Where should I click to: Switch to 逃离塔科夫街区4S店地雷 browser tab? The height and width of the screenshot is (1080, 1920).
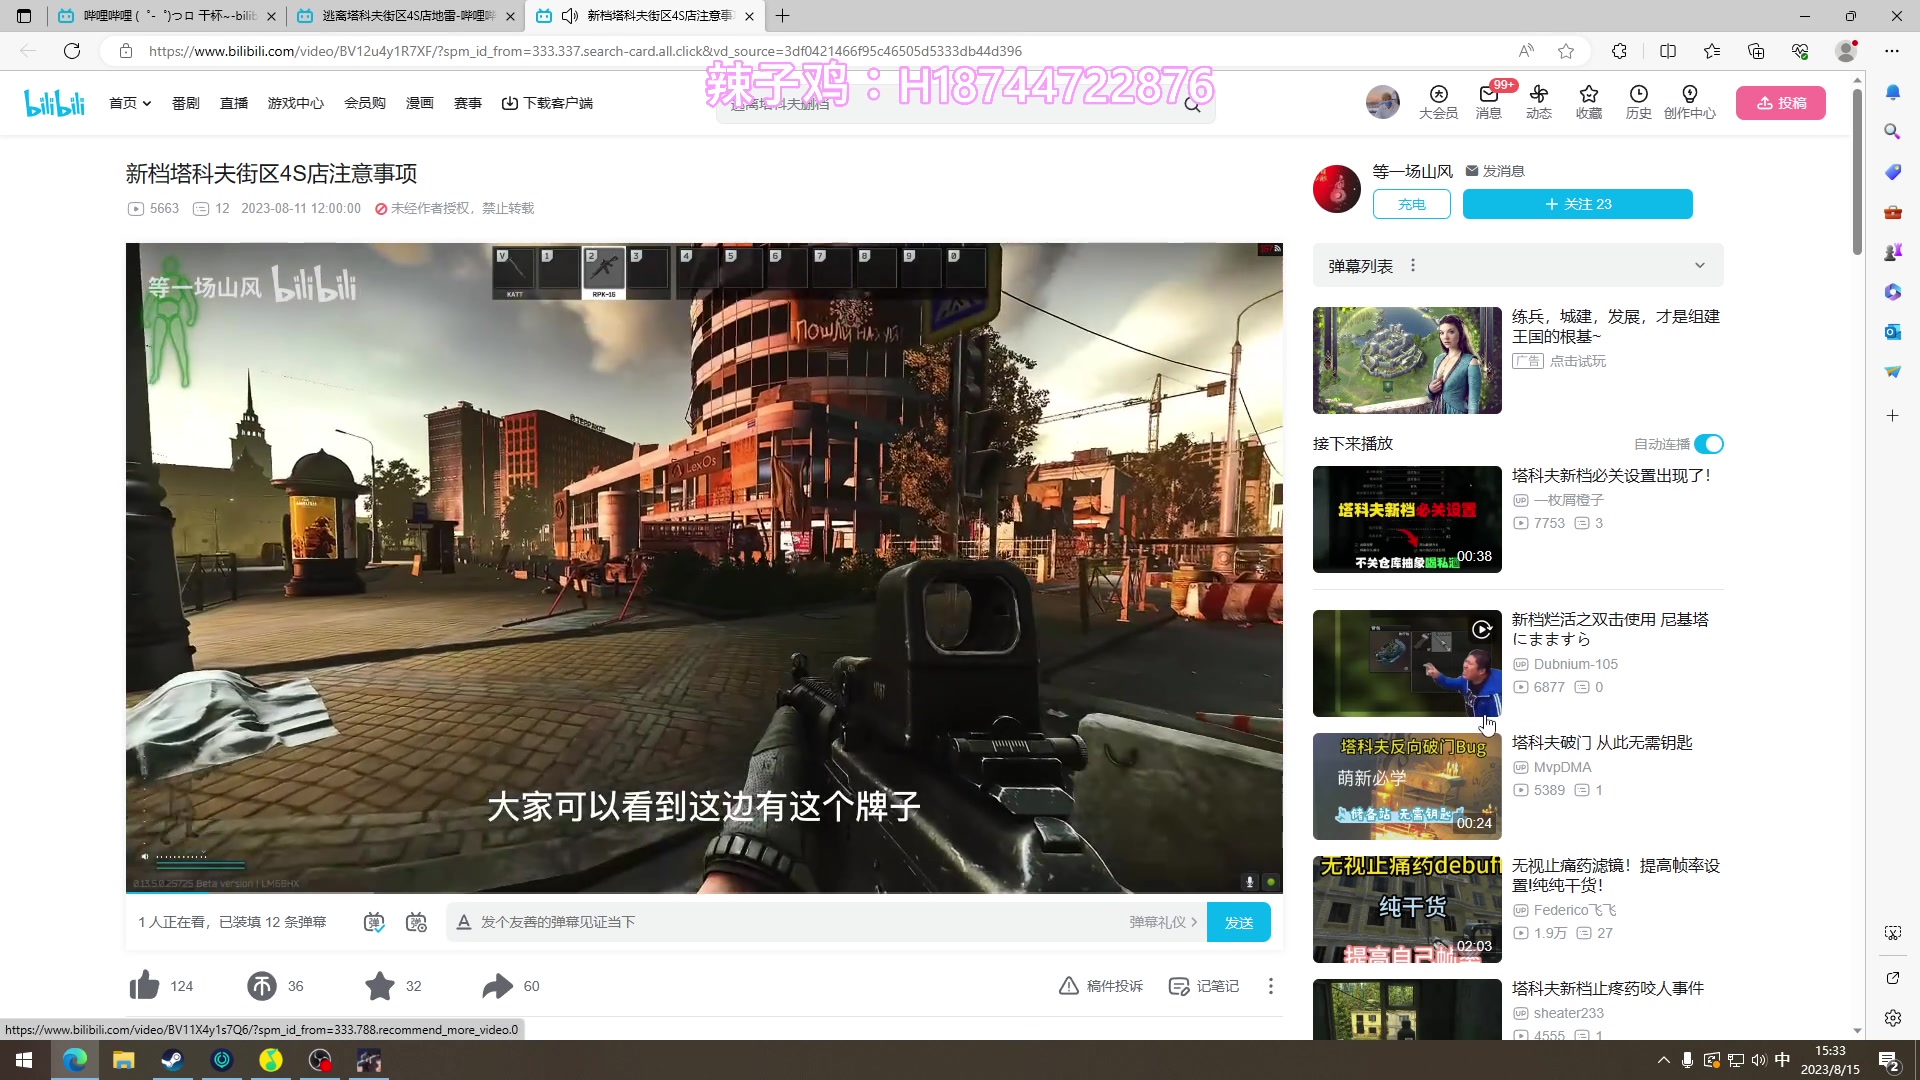pos(405,16)
